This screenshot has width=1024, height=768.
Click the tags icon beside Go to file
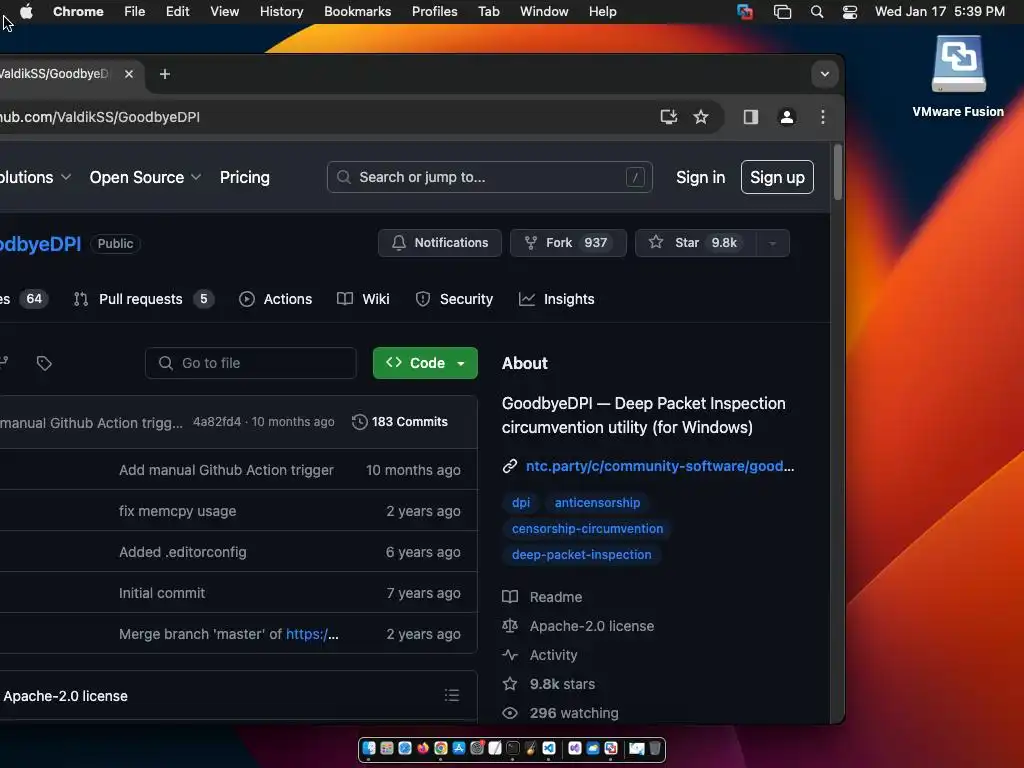coord(44,363)
